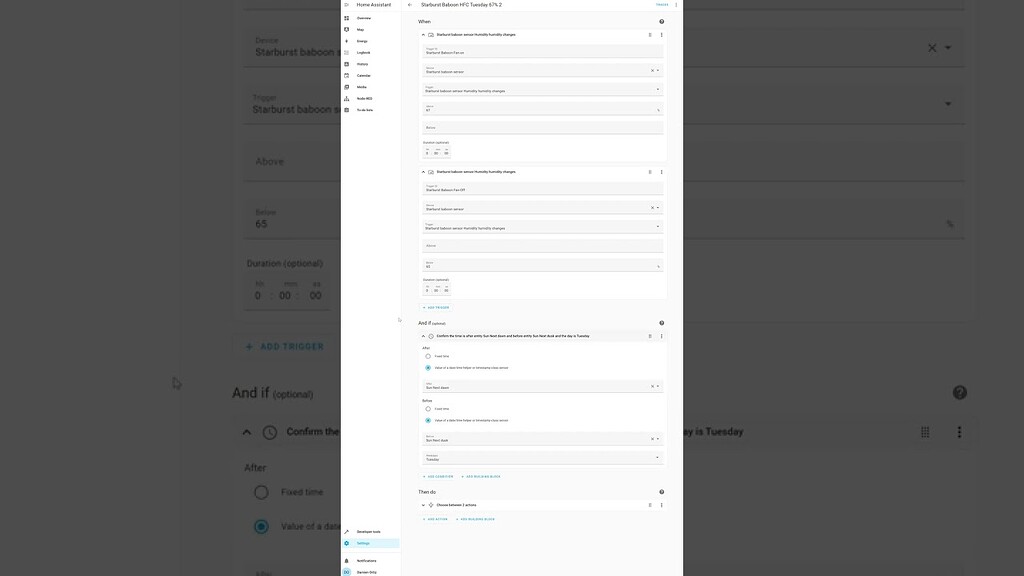The height and width of the screenshot is (576, 1024).
Task: Choose Value of a date/time helper under After
Action: [428, 368]
